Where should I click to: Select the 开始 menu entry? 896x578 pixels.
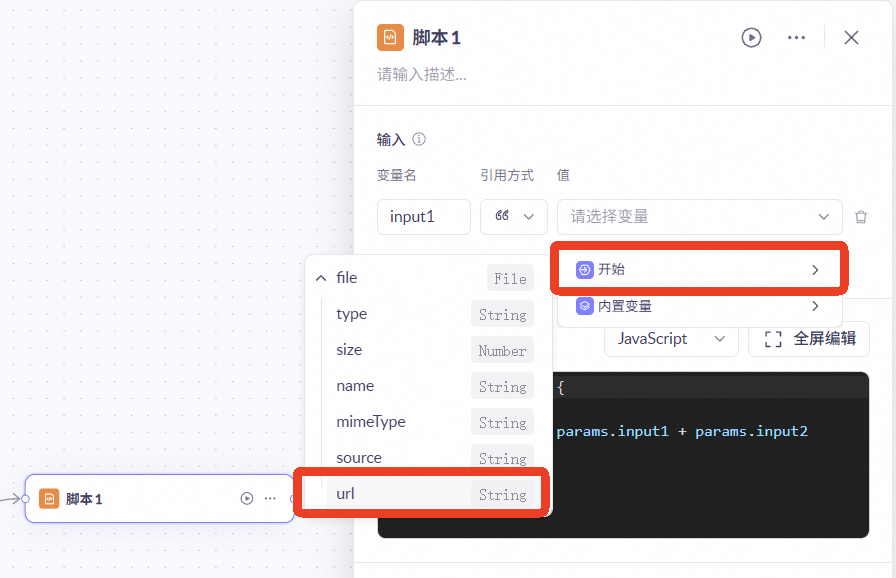[x=698, y=270]
